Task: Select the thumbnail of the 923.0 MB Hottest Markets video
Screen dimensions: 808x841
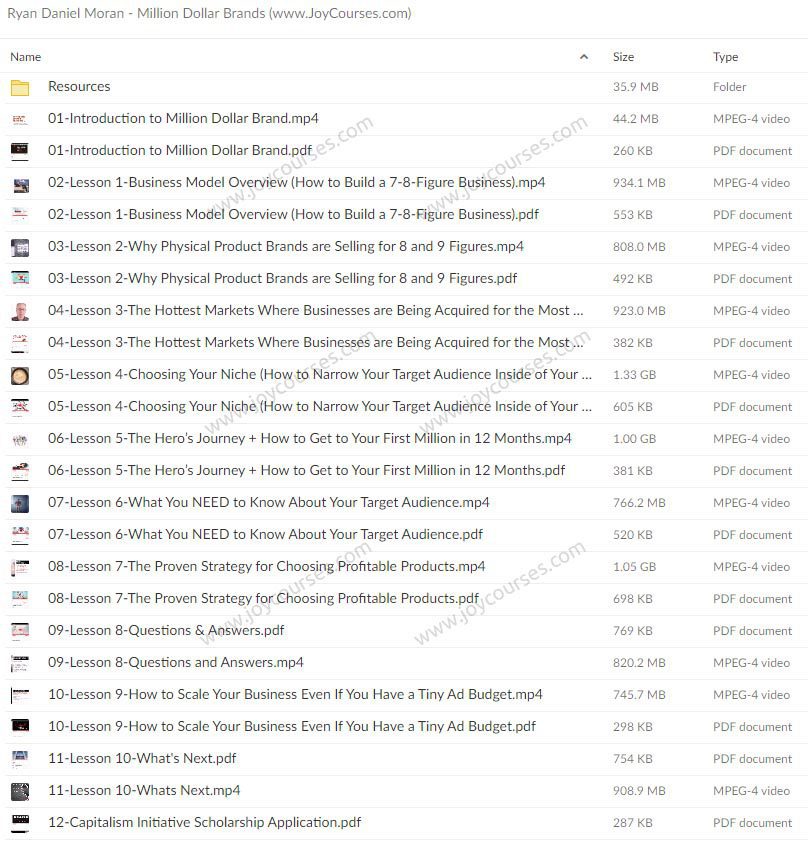Action: tap(20, 311)
